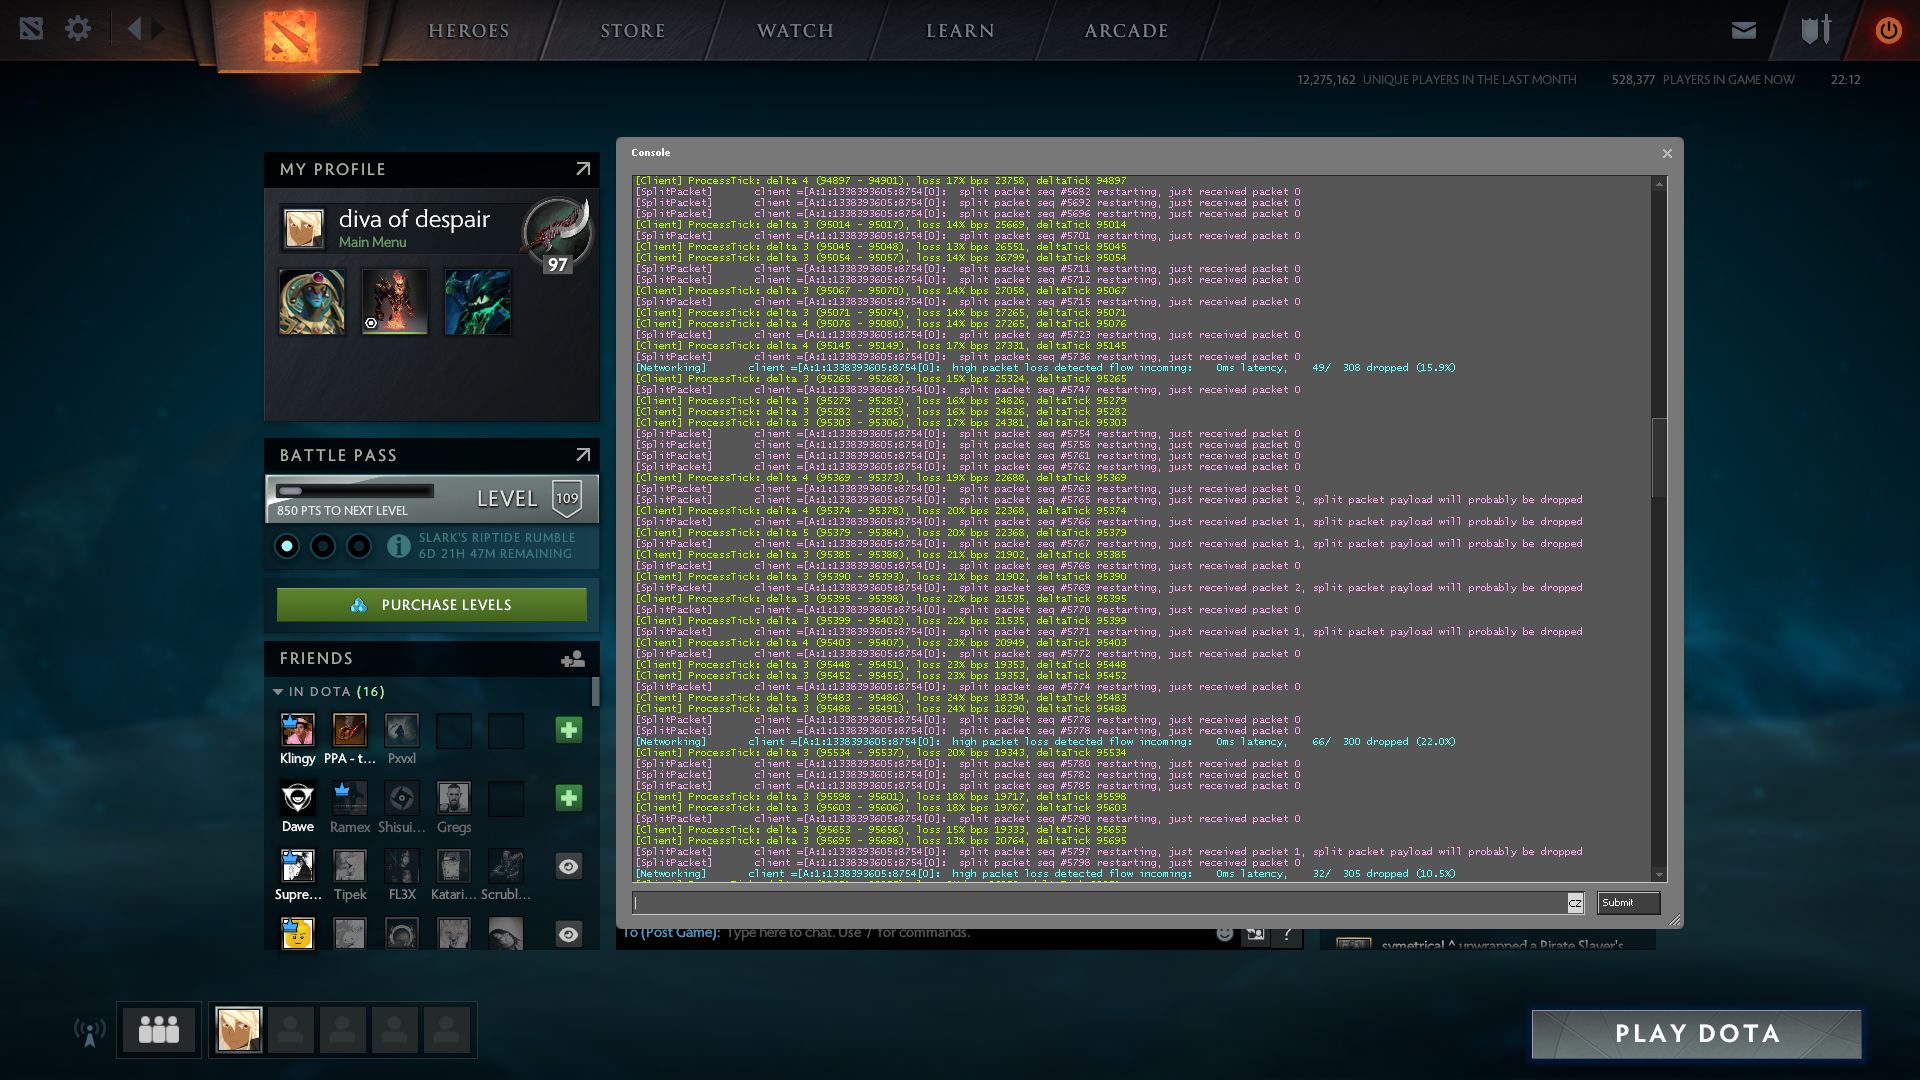Select Klingy friend avatar

tap(298, 730)
